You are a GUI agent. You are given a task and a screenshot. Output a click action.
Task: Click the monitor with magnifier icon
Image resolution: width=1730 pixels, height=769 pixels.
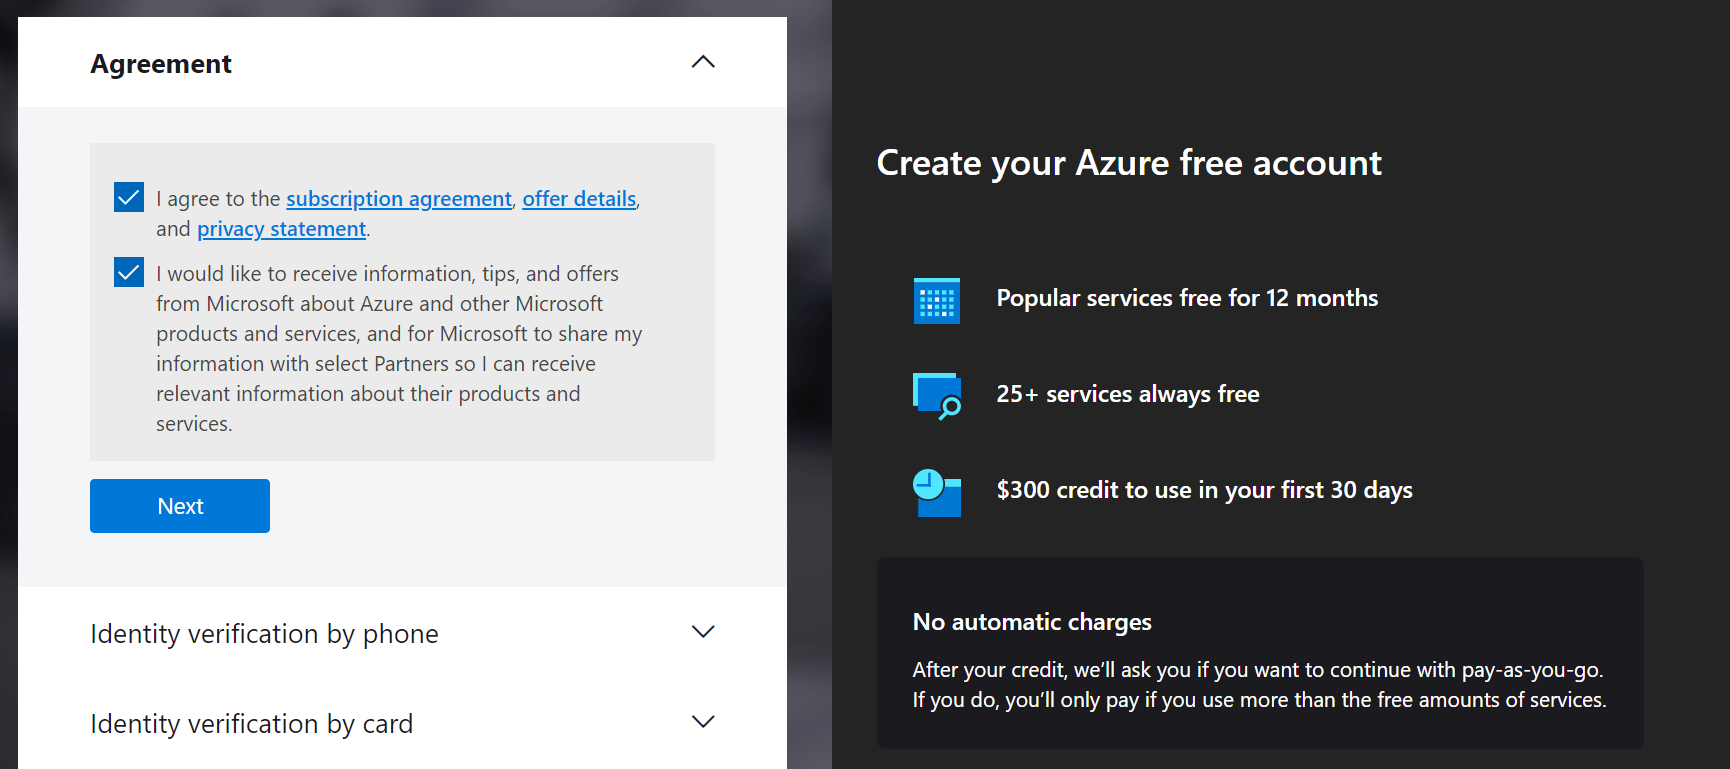(x=937, y=396)
